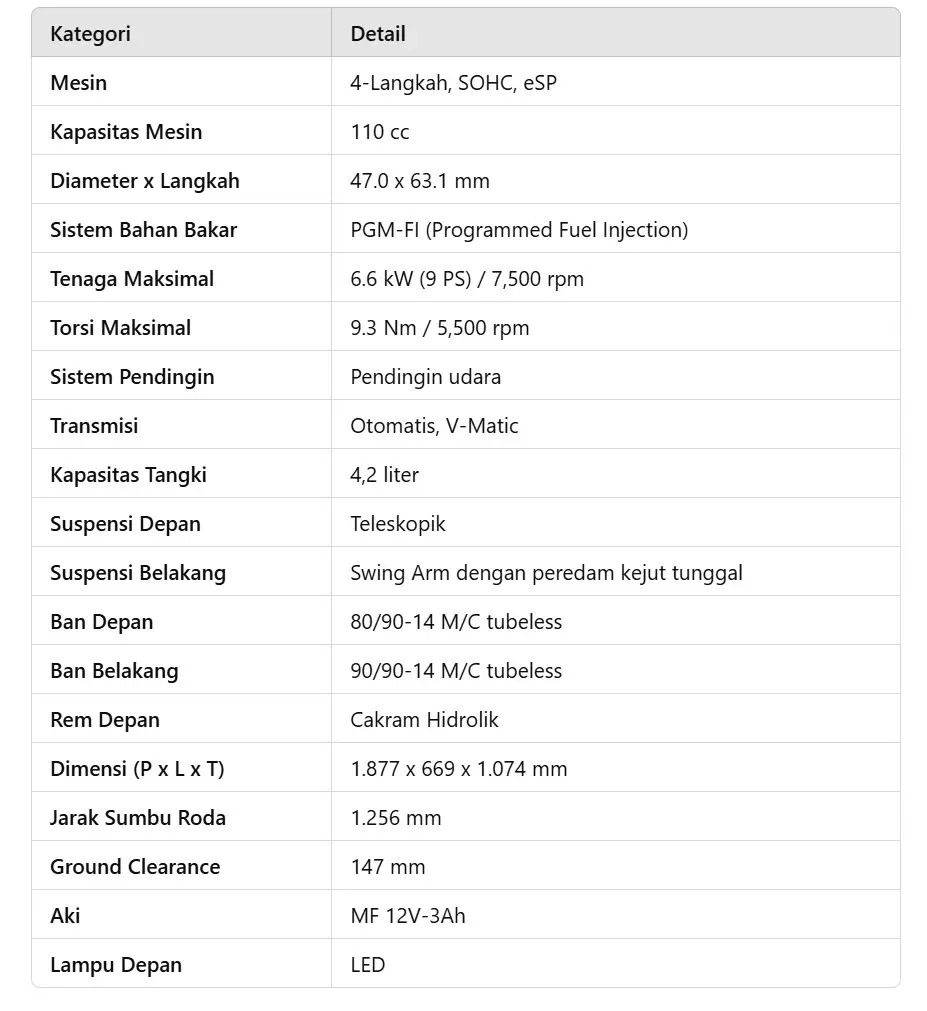Click the 4-Langkah, SOHC, eSP cell
This screenshot has width=927, height=1011.
tap(453, 83)
